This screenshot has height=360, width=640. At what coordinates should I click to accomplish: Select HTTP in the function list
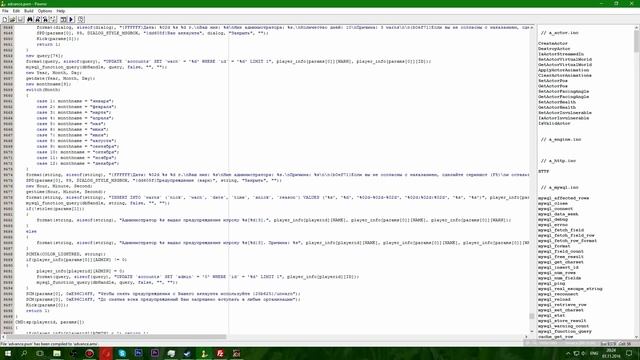(x=543, y=171)
